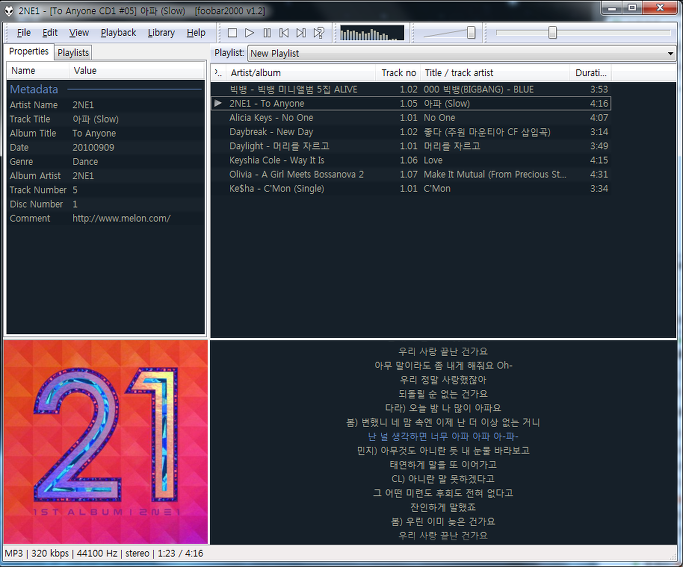Select Alicia Keys - No One row
This screenshot has height=567, width=683.
pyautogui.click(x=410, y=118)
